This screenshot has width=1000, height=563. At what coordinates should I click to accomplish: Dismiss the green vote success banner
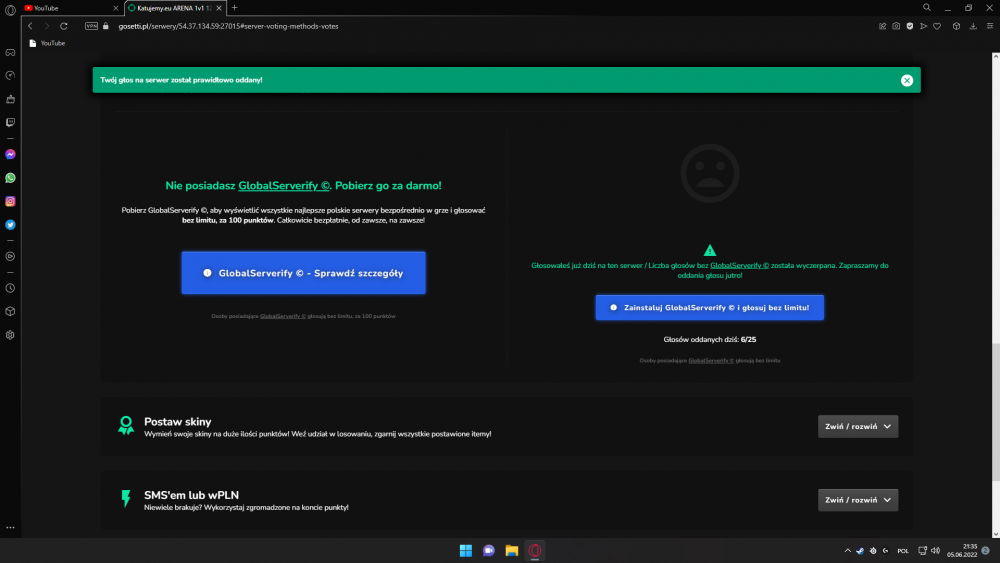[906, 80]
